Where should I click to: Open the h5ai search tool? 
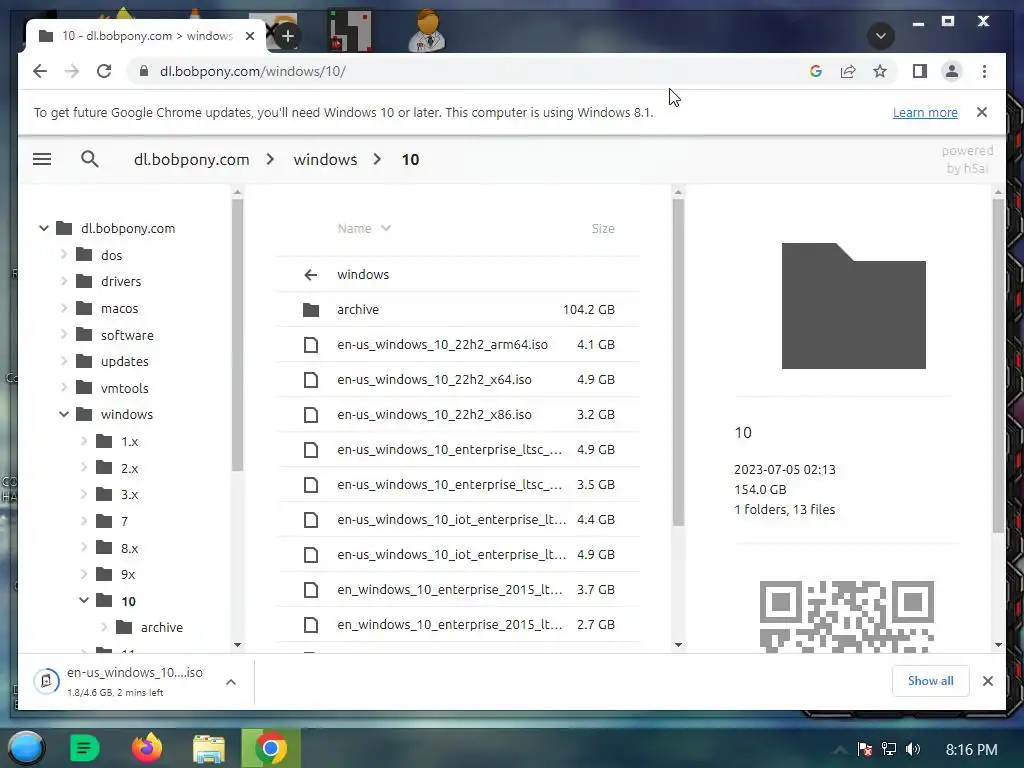(x=89, y=159)
